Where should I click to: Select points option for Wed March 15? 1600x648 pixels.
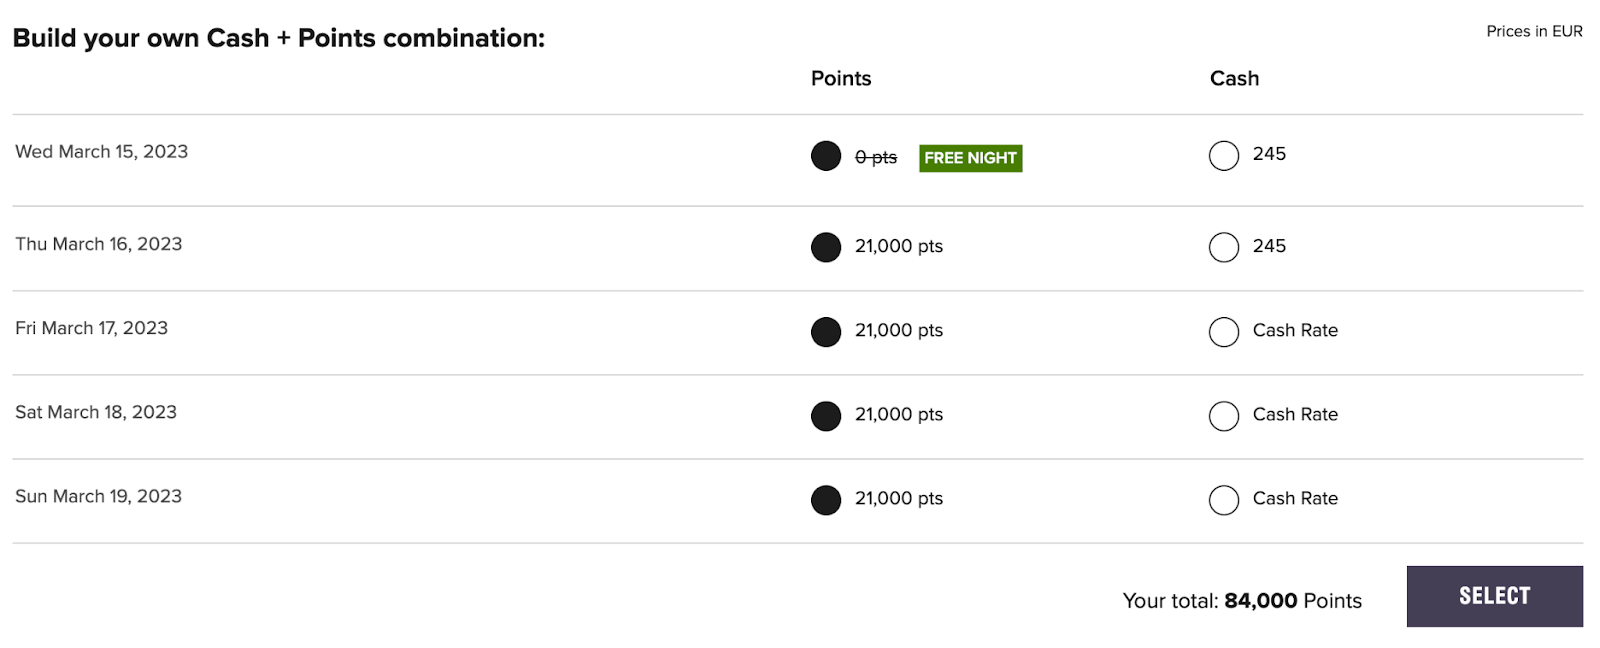(x=826, y=156)
